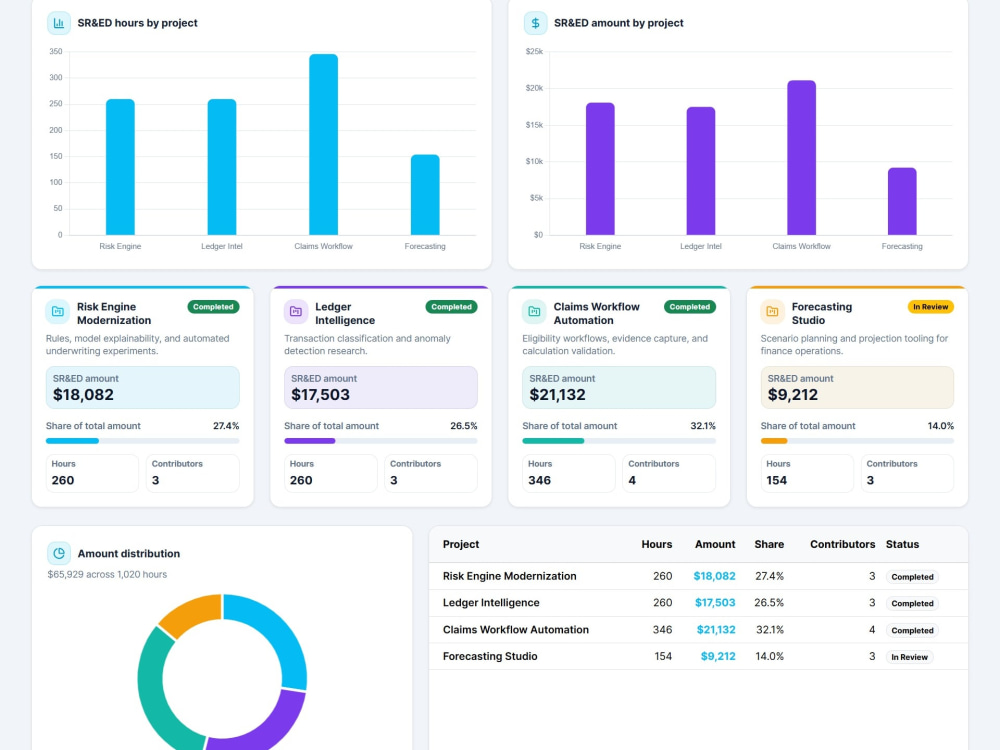
Task: Click the Ledger Intel bar in amount chart
Action: [x=701, y=171]
